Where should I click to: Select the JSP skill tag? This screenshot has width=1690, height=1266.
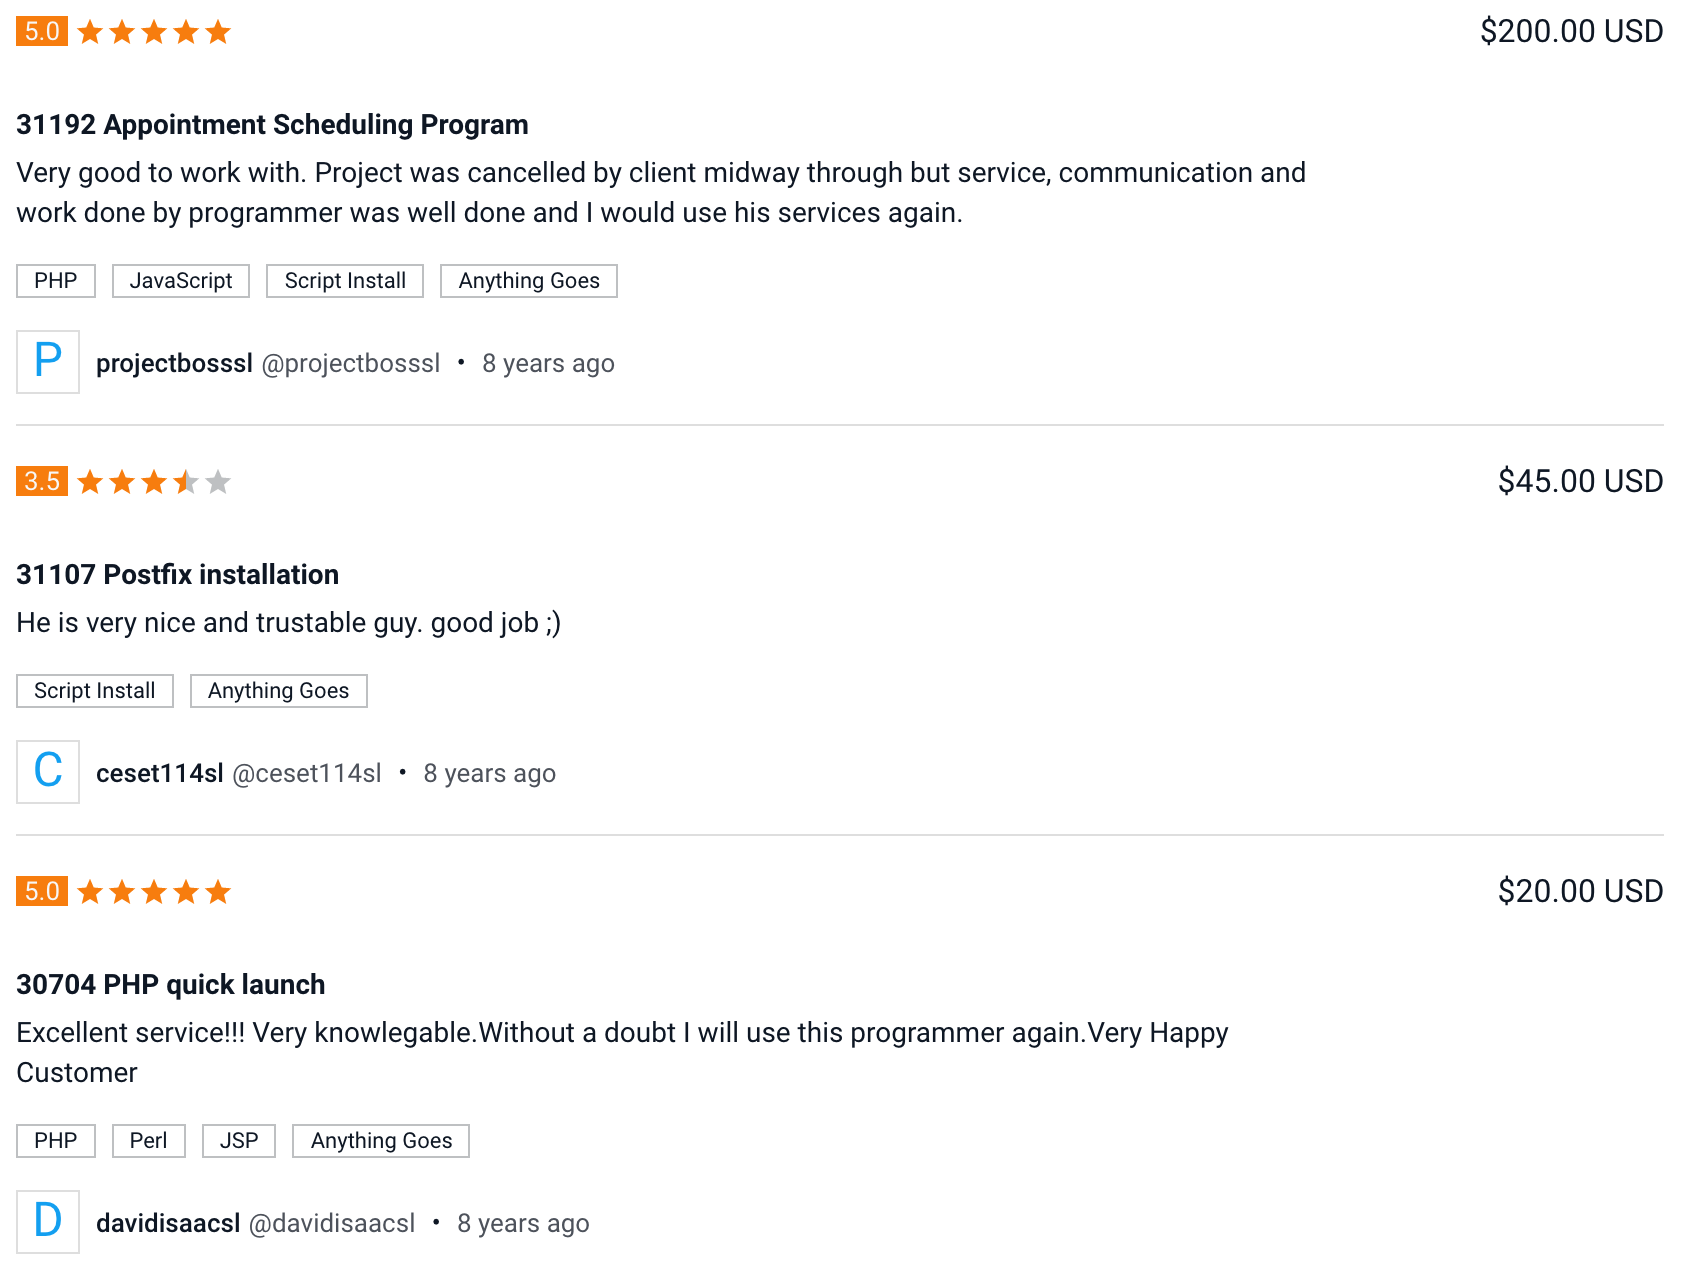239,1141
